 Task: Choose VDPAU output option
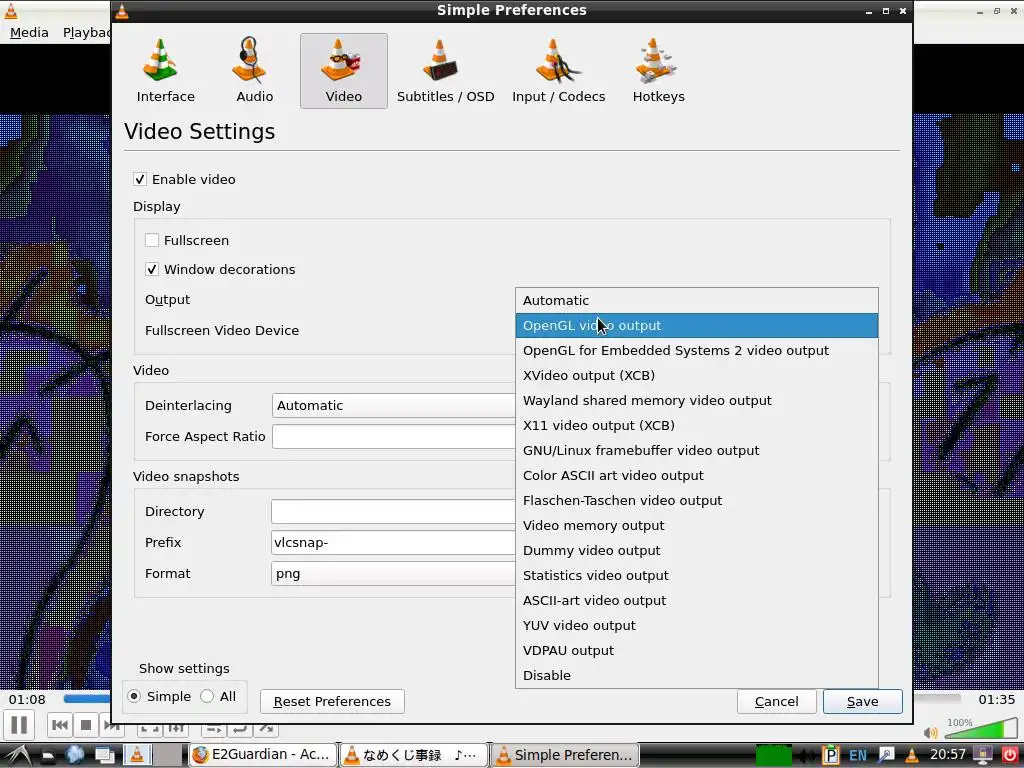697,650
